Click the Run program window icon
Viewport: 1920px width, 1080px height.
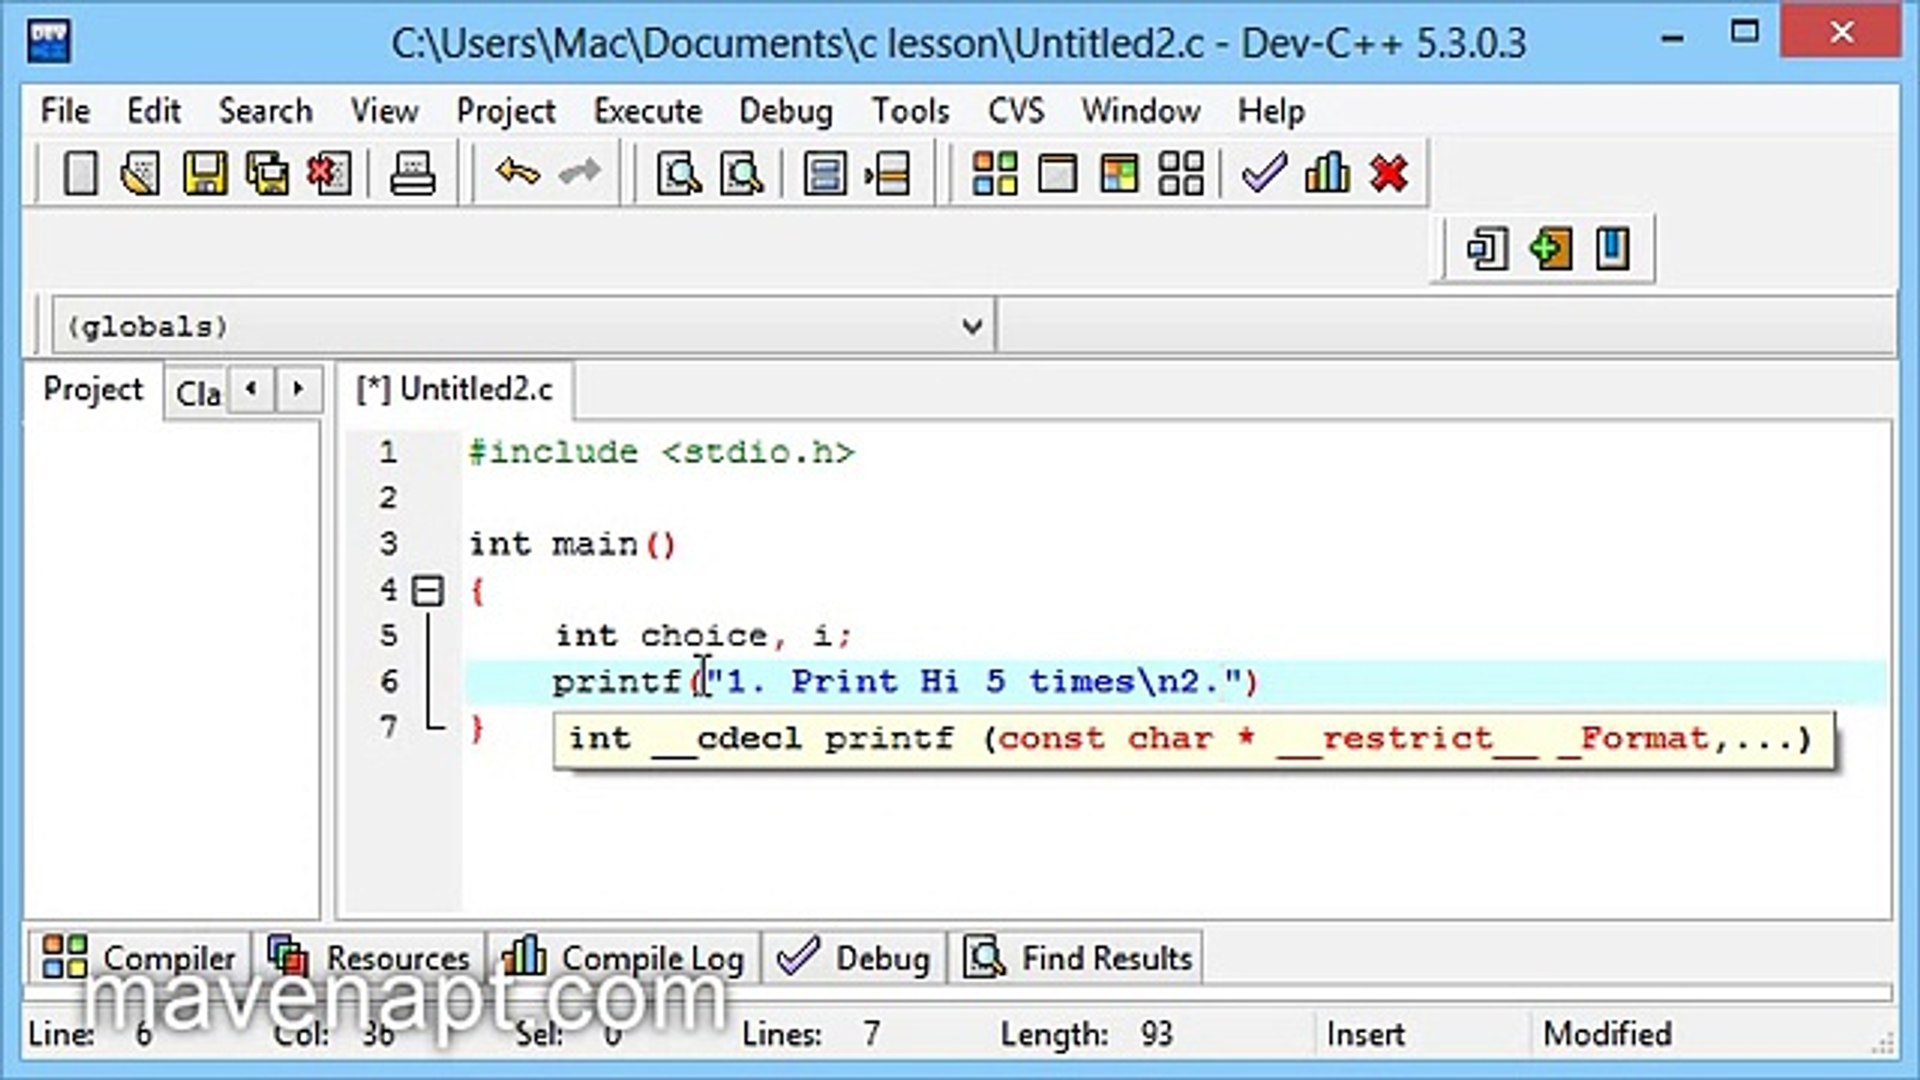pos(1057,174)
